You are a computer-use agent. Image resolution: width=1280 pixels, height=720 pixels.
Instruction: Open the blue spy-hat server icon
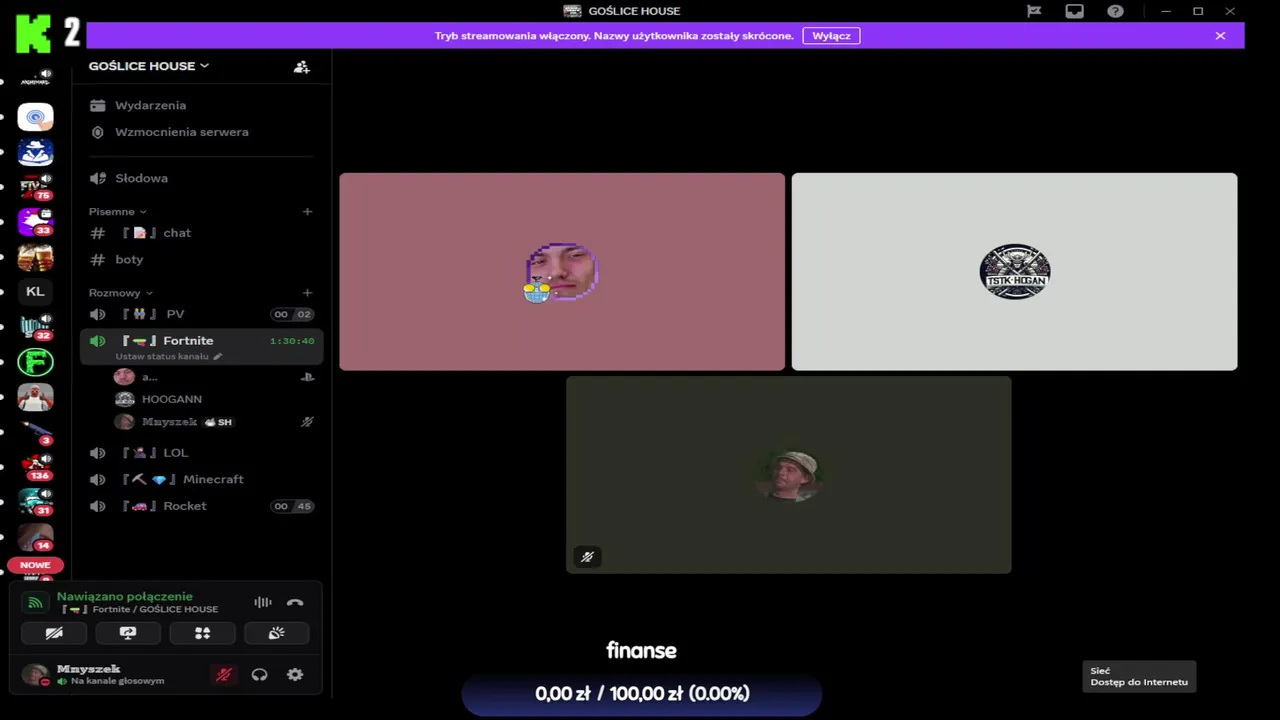pos(35,152)
